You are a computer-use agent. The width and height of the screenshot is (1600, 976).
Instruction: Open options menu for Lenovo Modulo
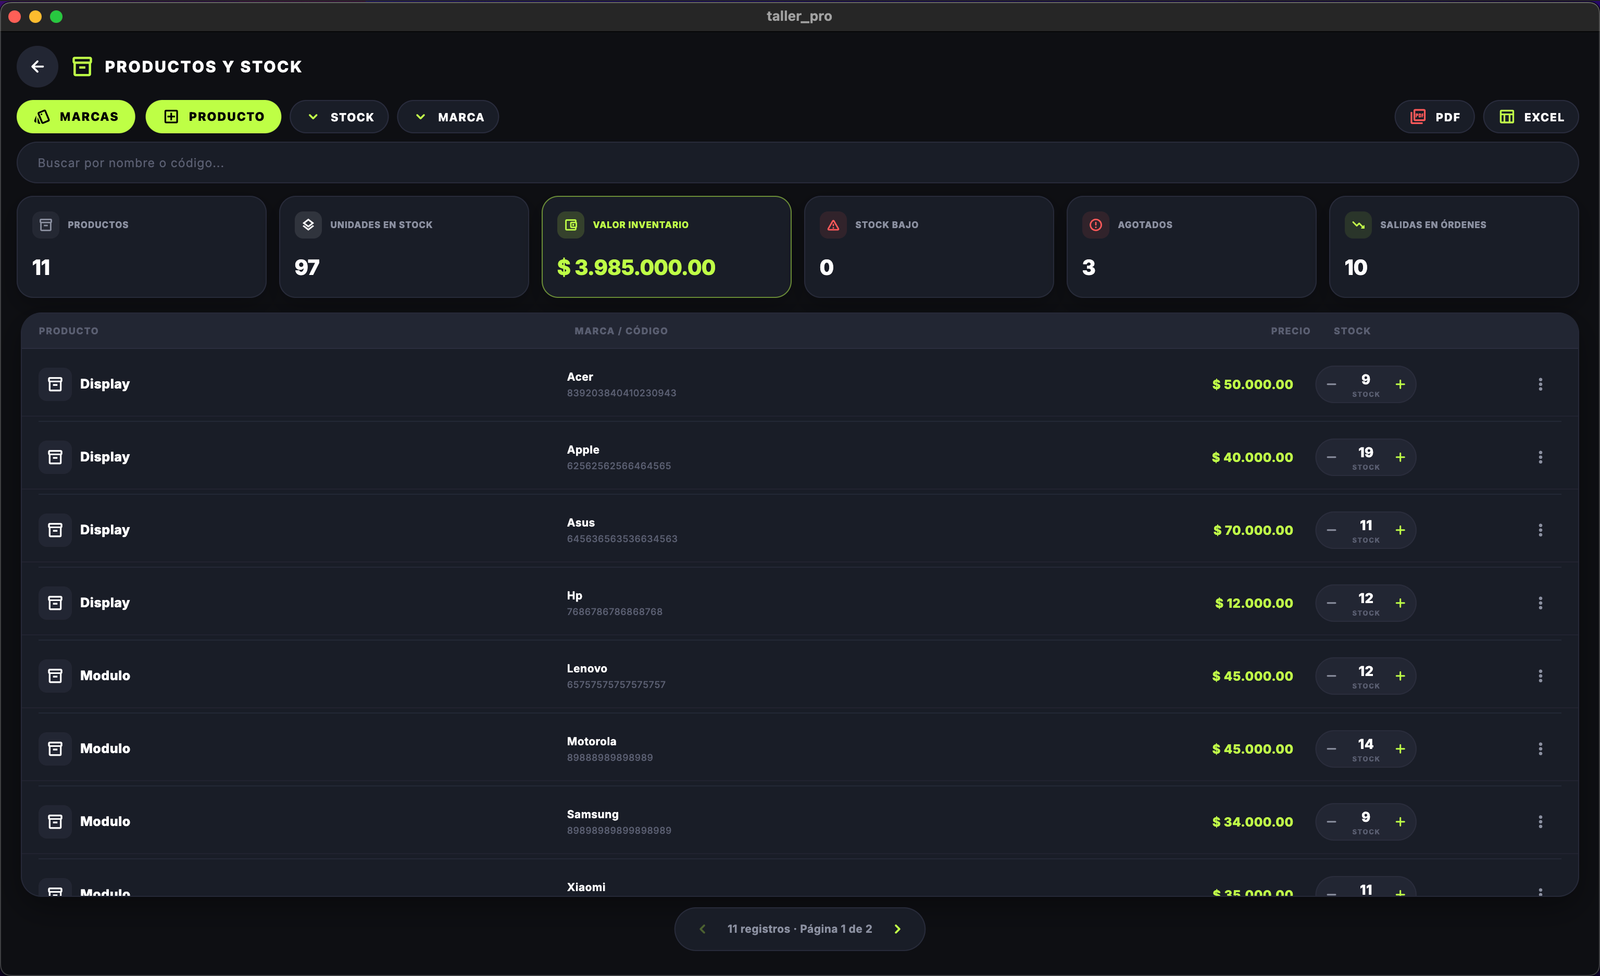coord(1540,677)
